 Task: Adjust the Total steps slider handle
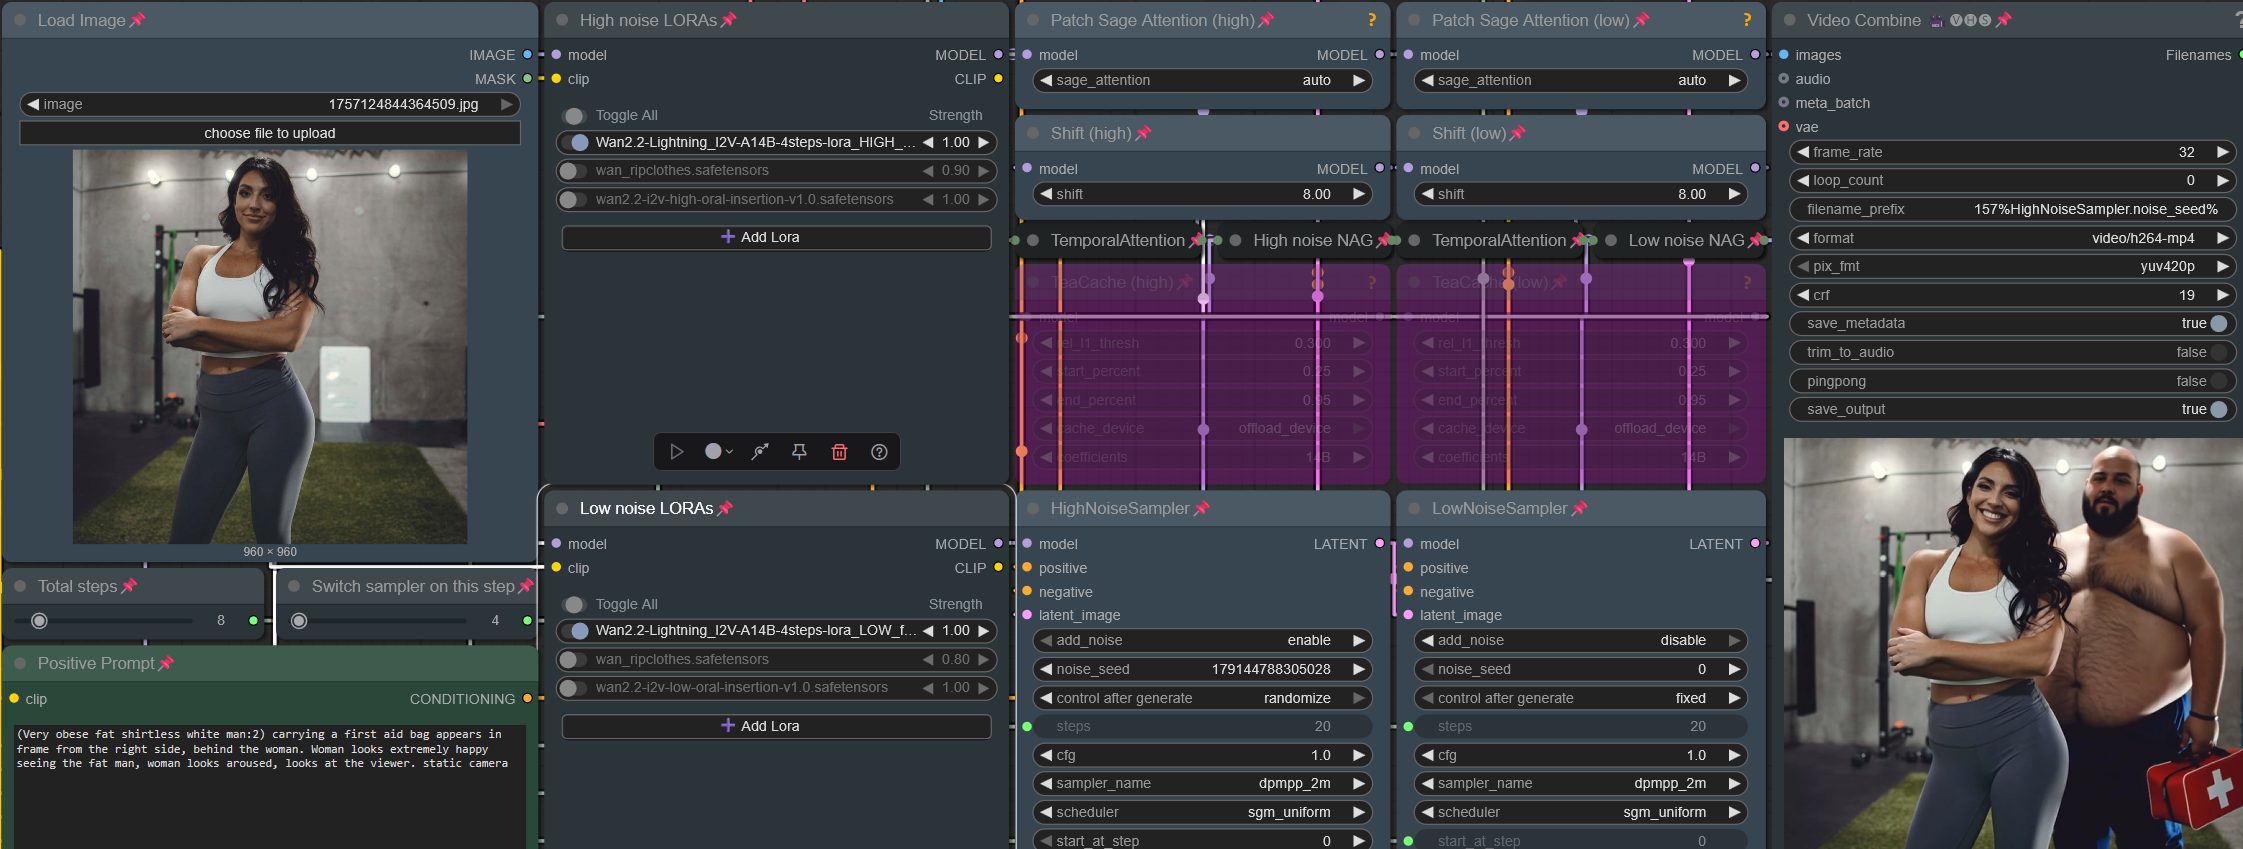(39, 621)
